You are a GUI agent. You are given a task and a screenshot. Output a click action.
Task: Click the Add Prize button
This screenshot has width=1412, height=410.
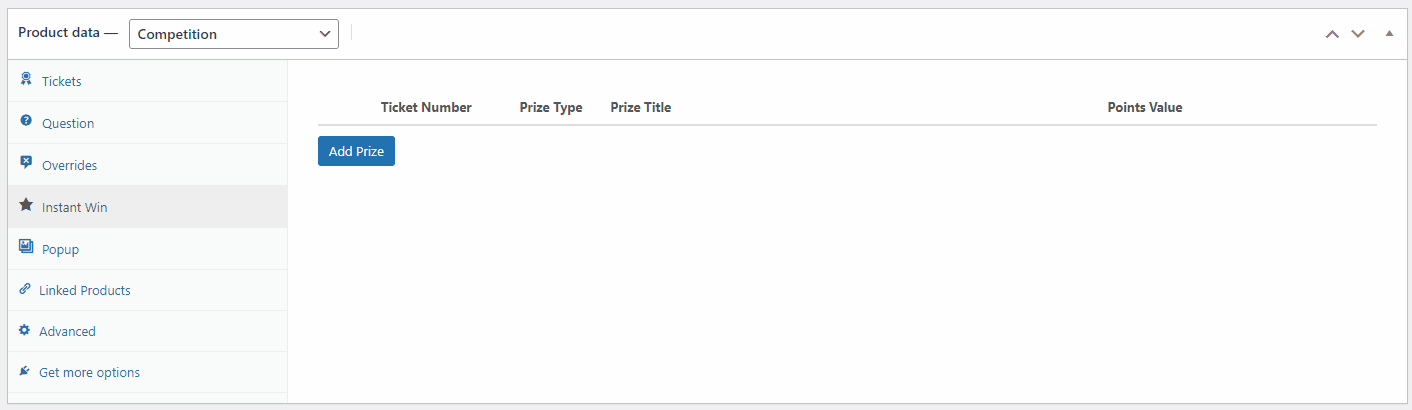click(x=356, y=151)
